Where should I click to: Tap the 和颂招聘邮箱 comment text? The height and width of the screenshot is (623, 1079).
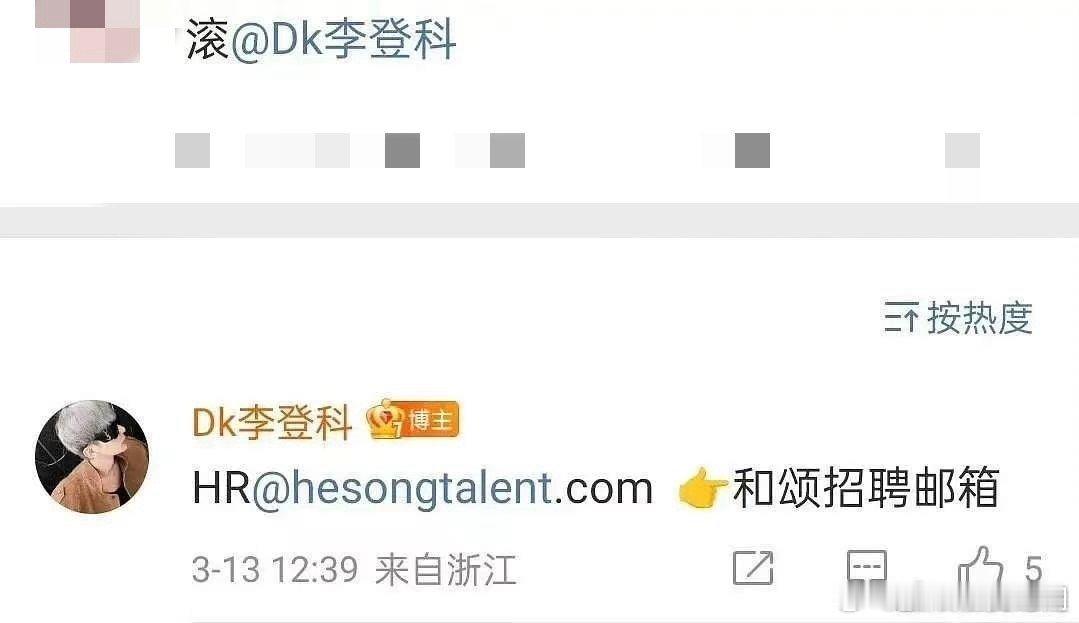point(866,487)
